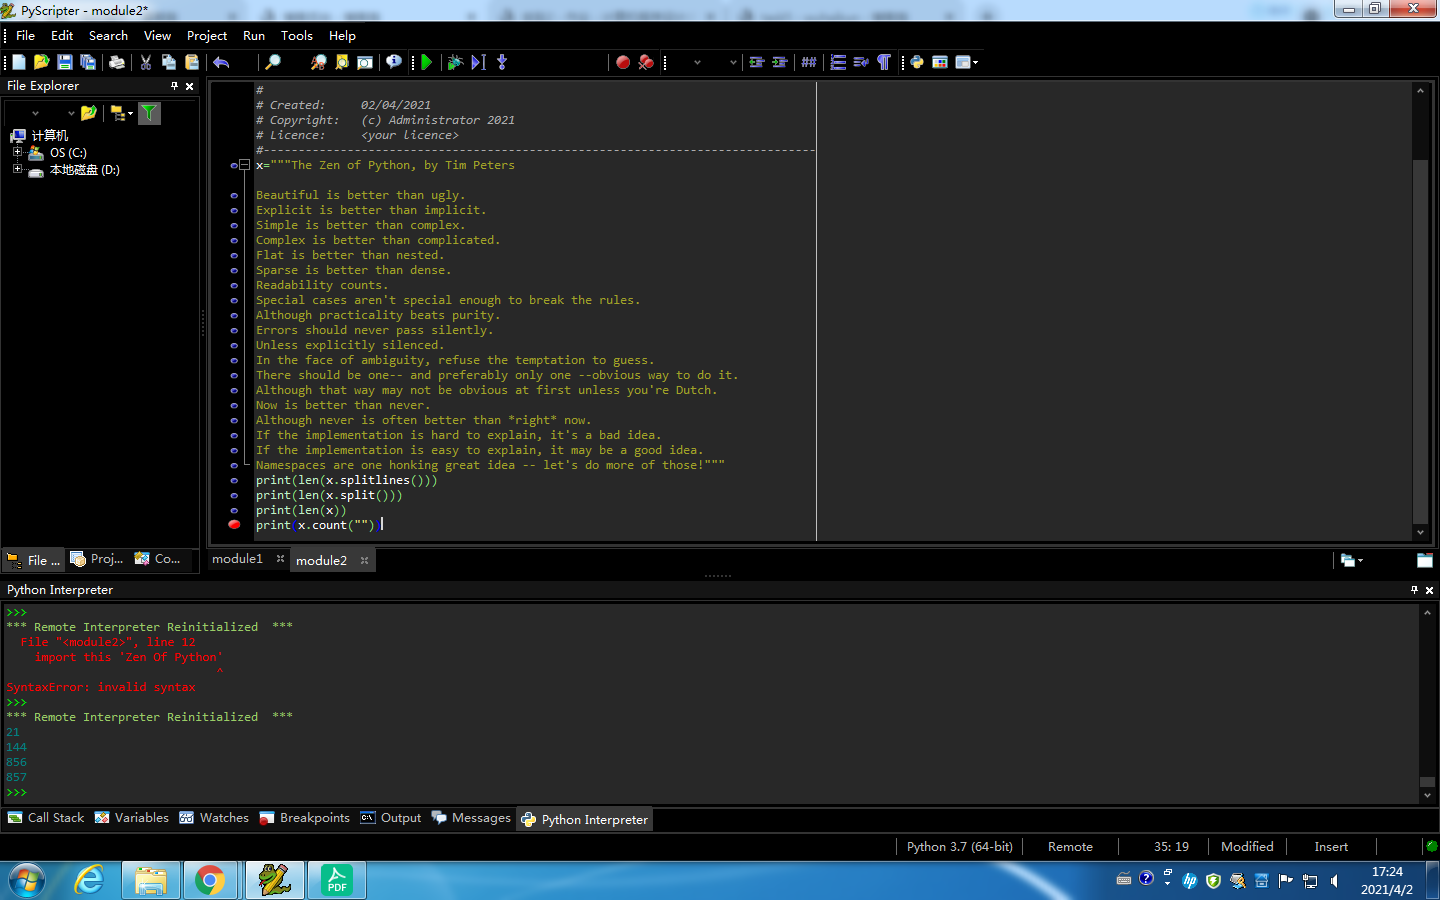Start debugging using the bug icon

(x=455, y=62)
